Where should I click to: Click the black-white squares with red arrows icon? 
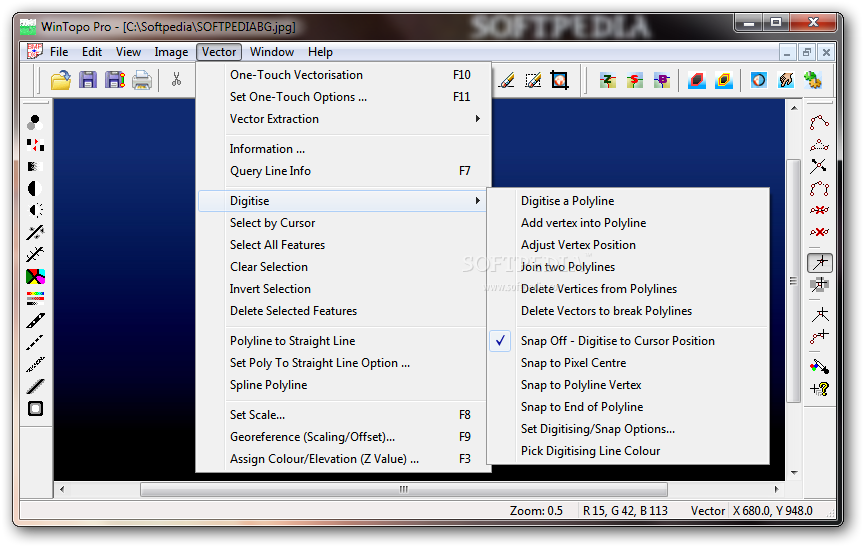(35, 145)
